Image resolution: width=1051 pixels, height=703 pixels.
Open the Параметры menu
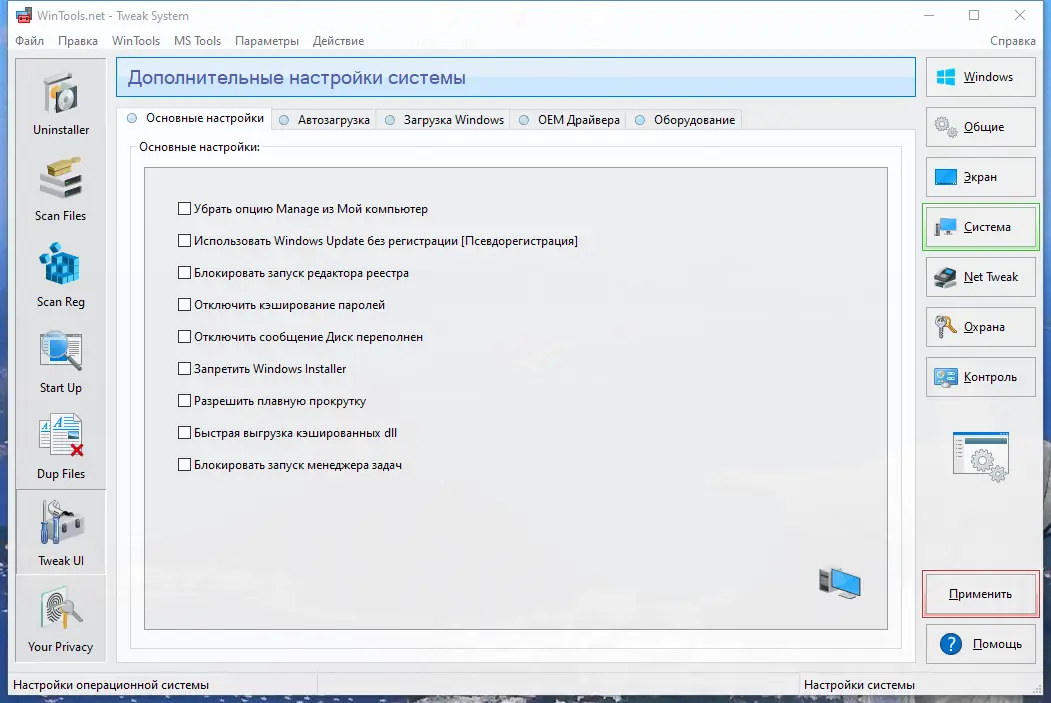coord(267,41)
